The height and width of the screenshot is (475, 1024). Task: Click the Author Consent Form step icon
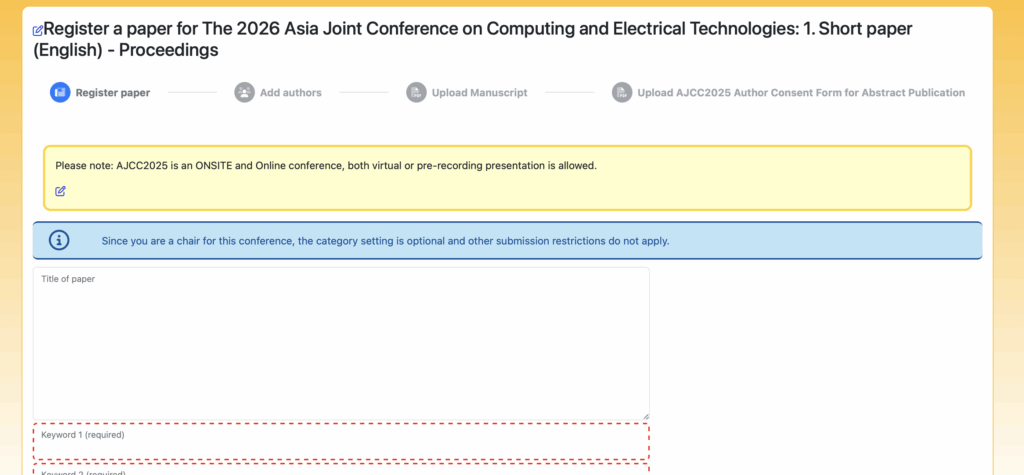[622, 93]
